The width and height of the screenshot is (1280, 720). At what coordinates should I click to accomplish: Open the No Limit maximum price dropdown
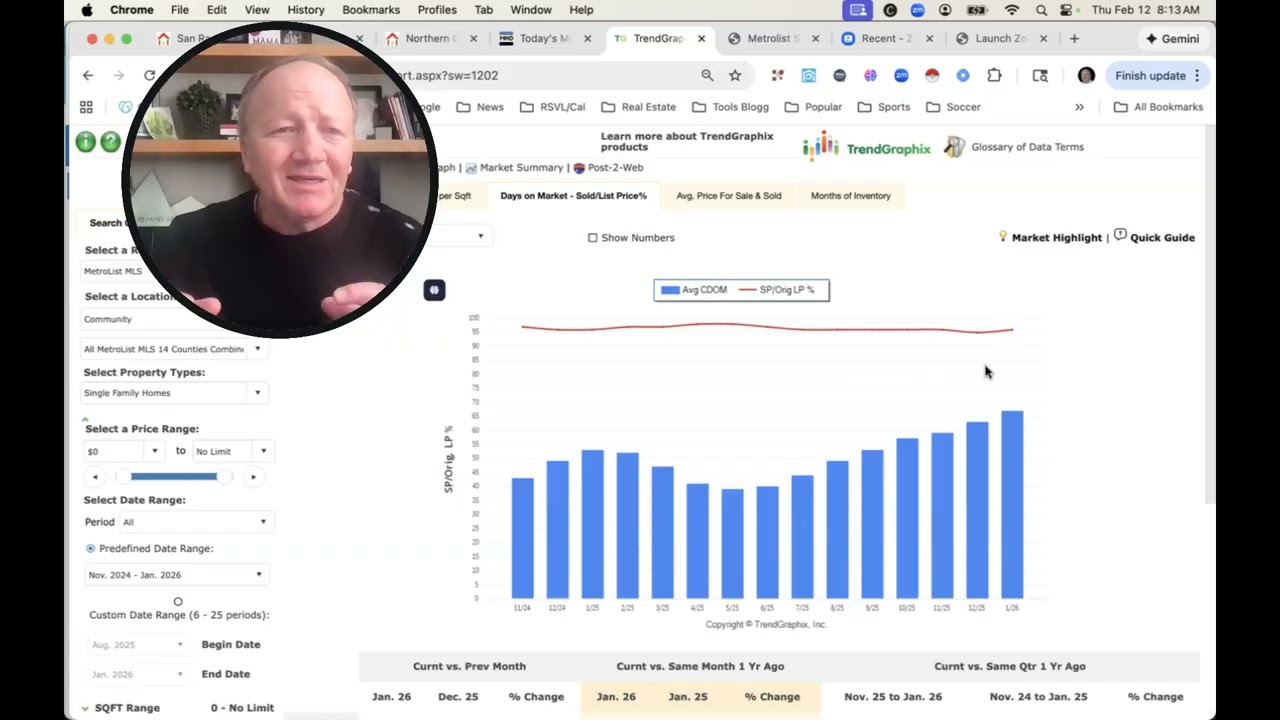pos(231,451)
